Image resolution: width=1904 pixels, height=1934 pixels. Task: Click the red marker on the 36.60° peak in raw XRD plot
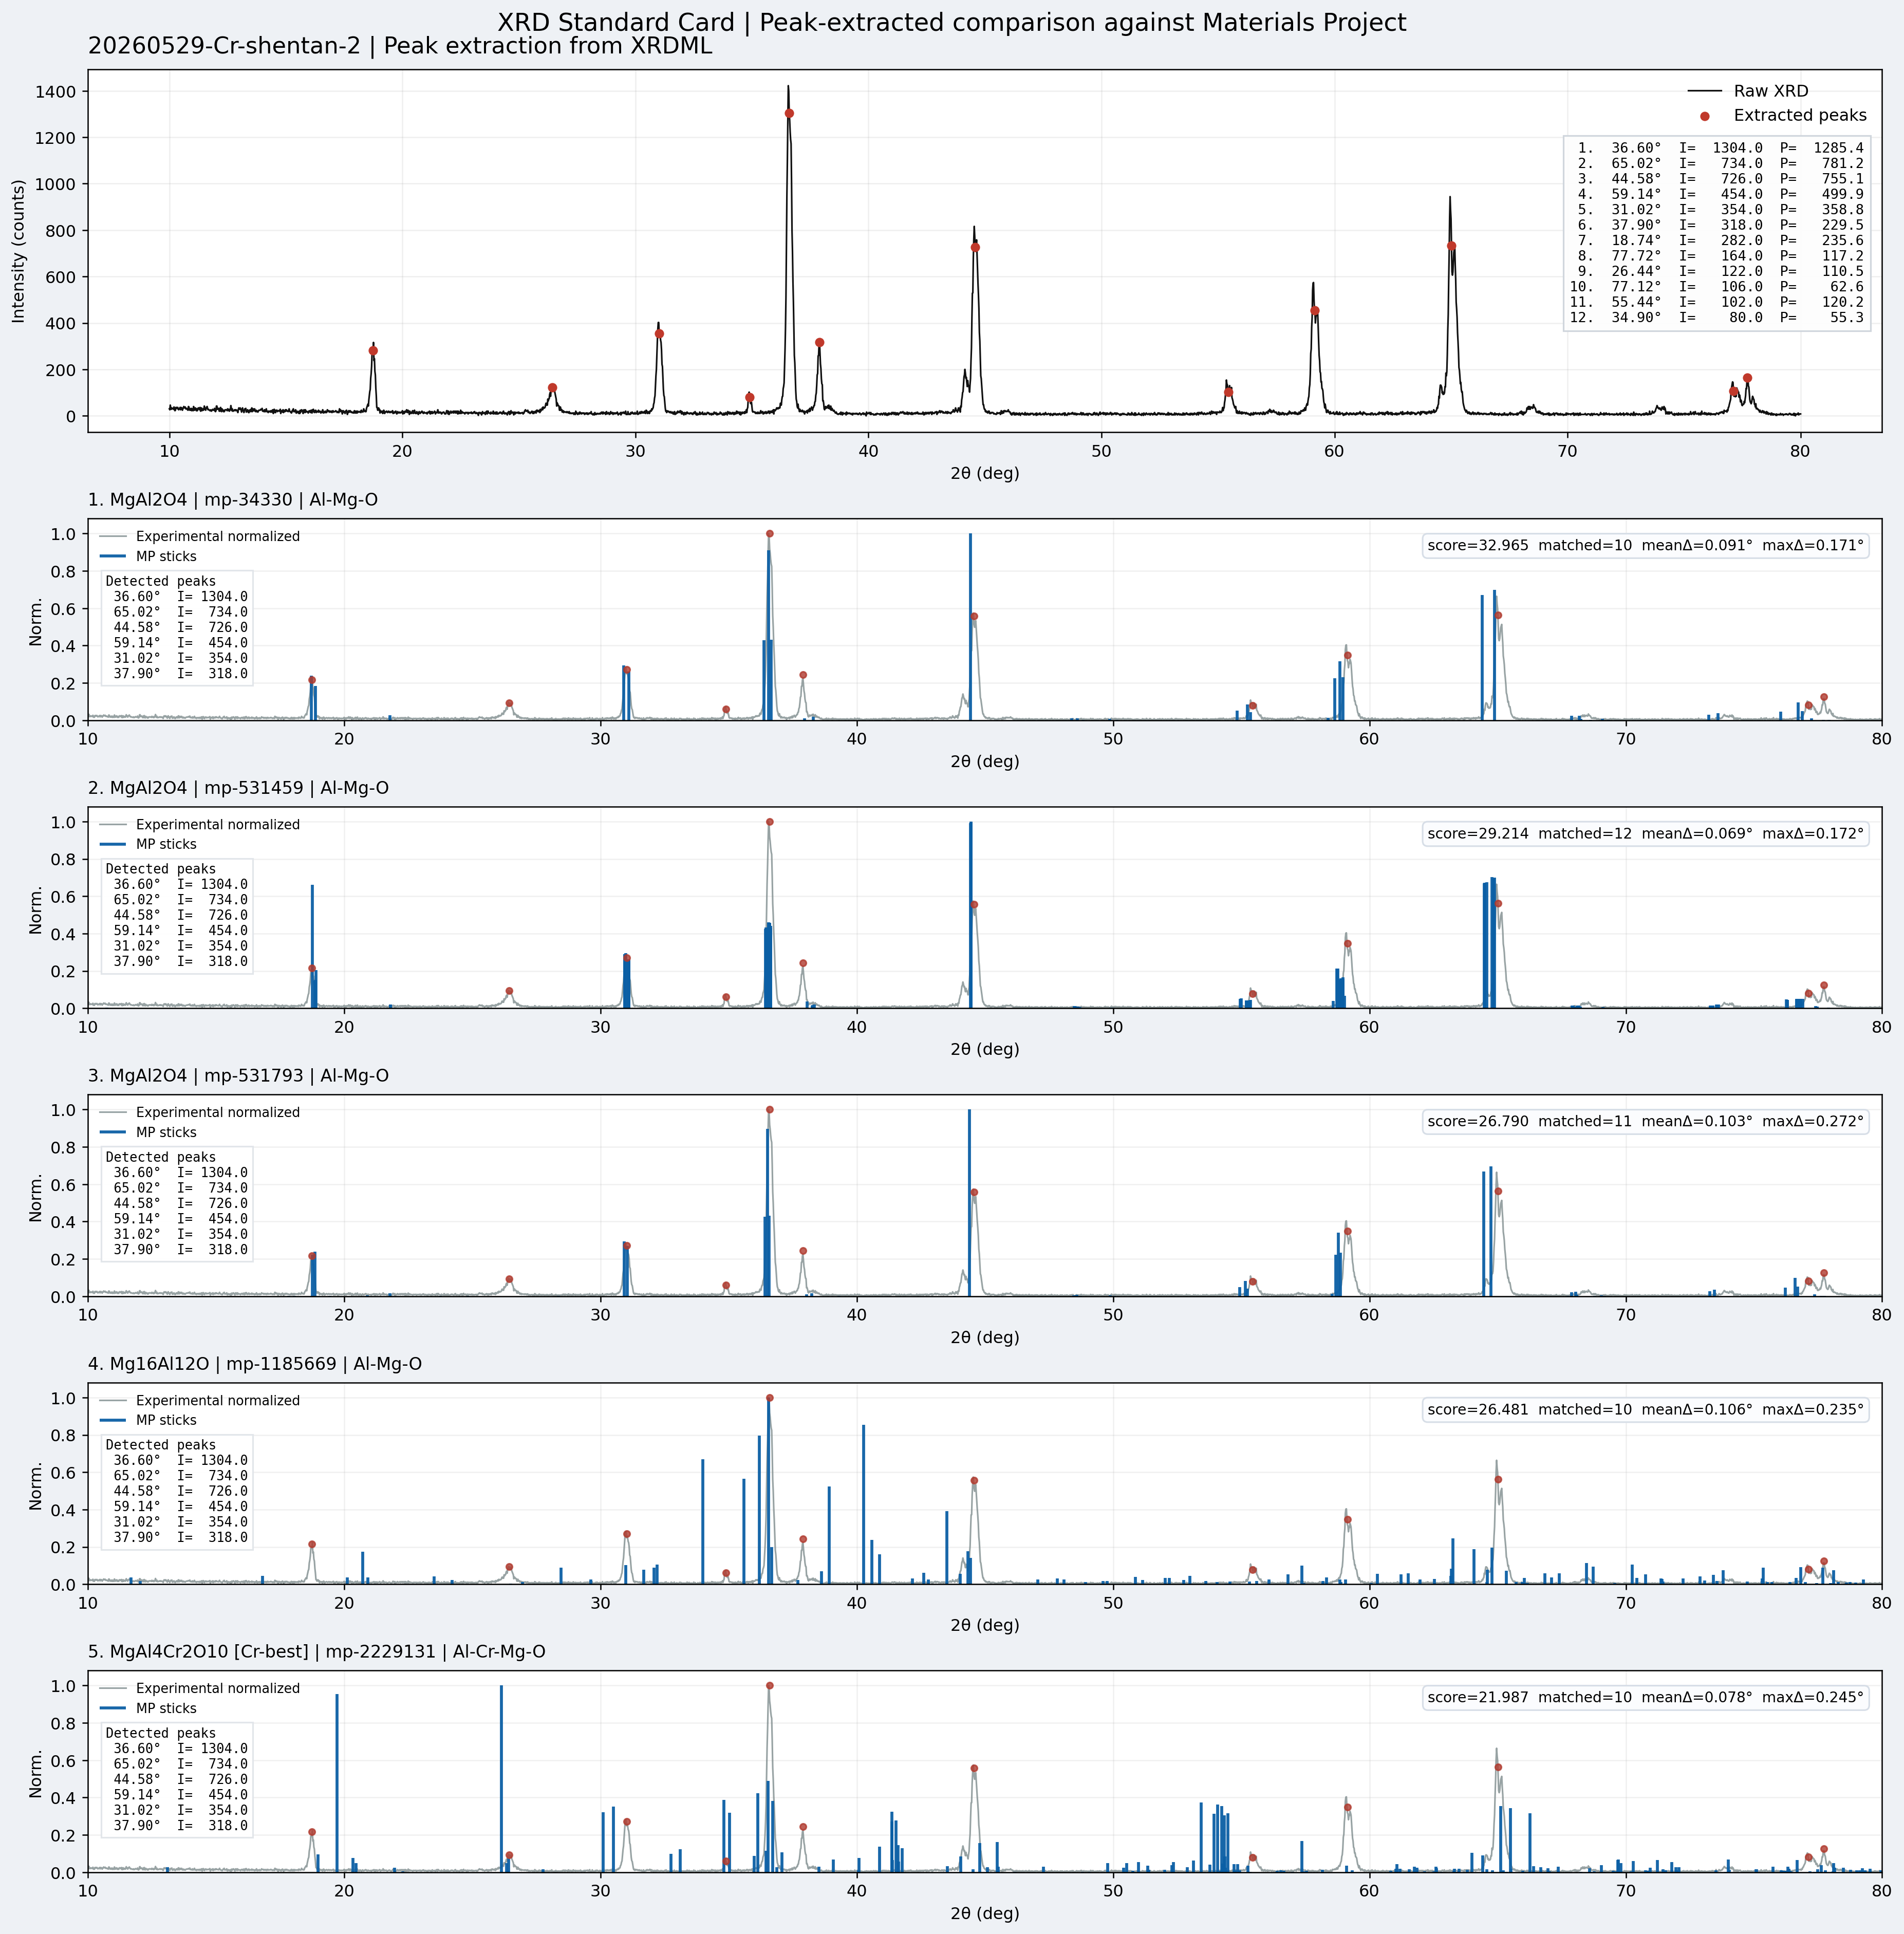789,113
